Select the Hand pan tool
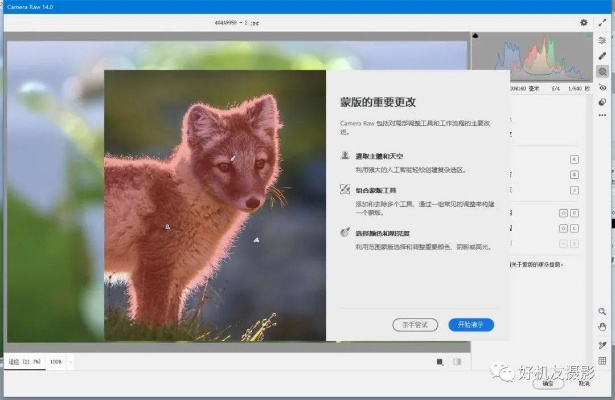 pyautogui.click(x=602, y=327)
